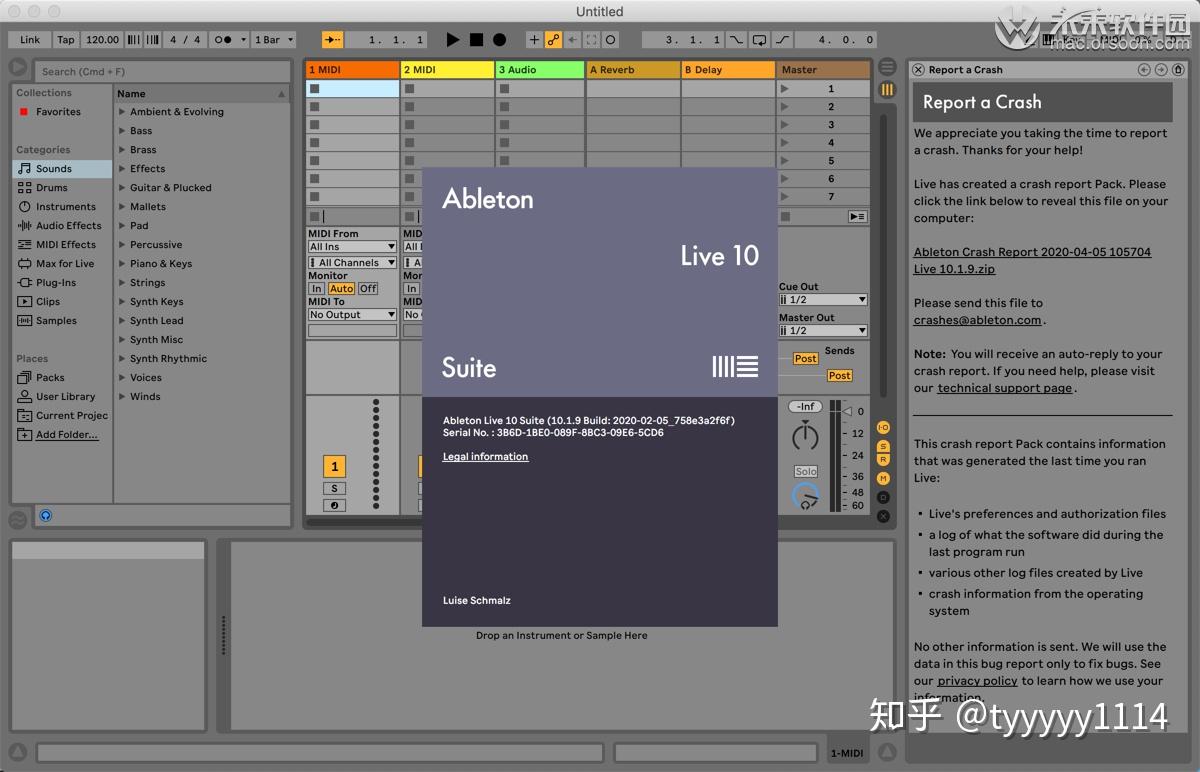The image size is (1200, 772).
Task: Launch scene 3 in the Master track
Action: (785, 125)
